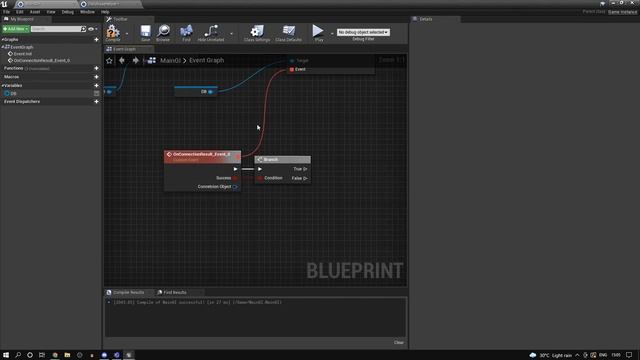The height and width of the screenshot is (360, 640).
Task: Open notification center in system tray
Action: click(629, 355)
